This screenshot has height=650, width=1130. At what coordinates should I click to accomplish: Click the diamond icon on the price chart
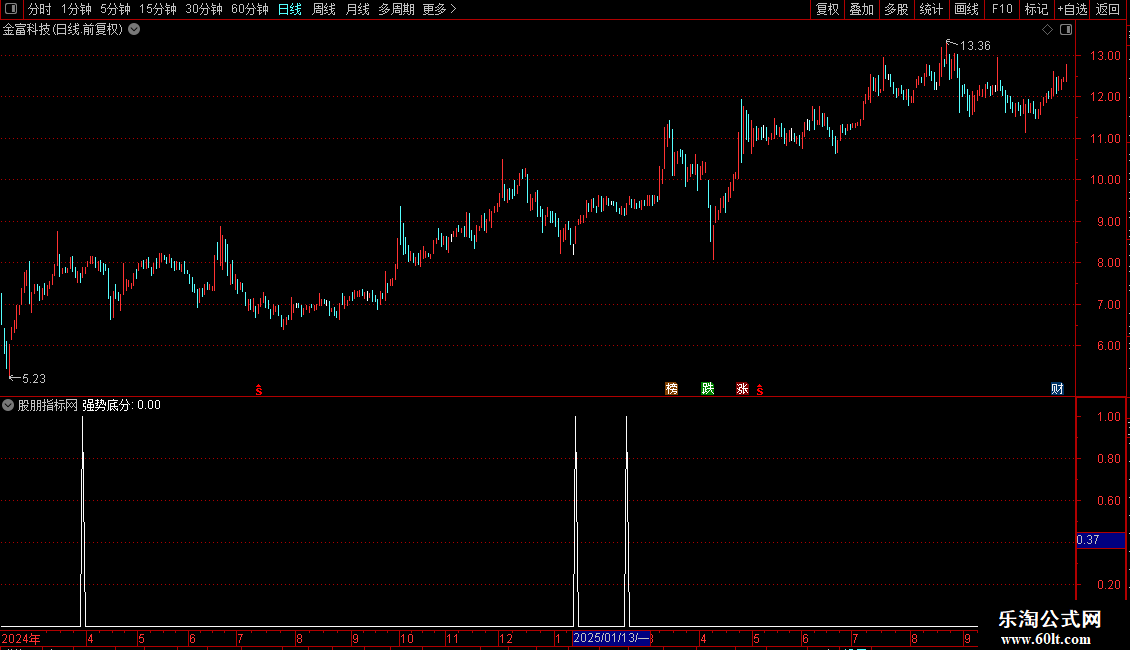(1048, 30)
